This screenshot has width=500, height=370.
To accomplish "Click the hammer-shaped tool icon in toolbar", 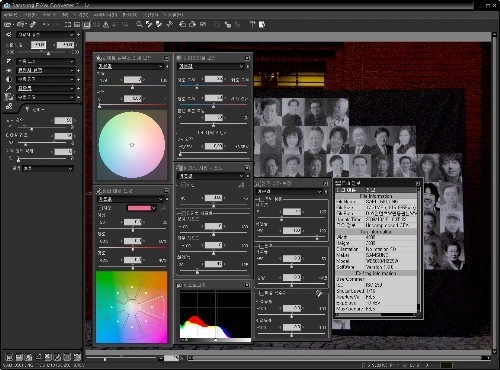I will click(x=252, y=24).
